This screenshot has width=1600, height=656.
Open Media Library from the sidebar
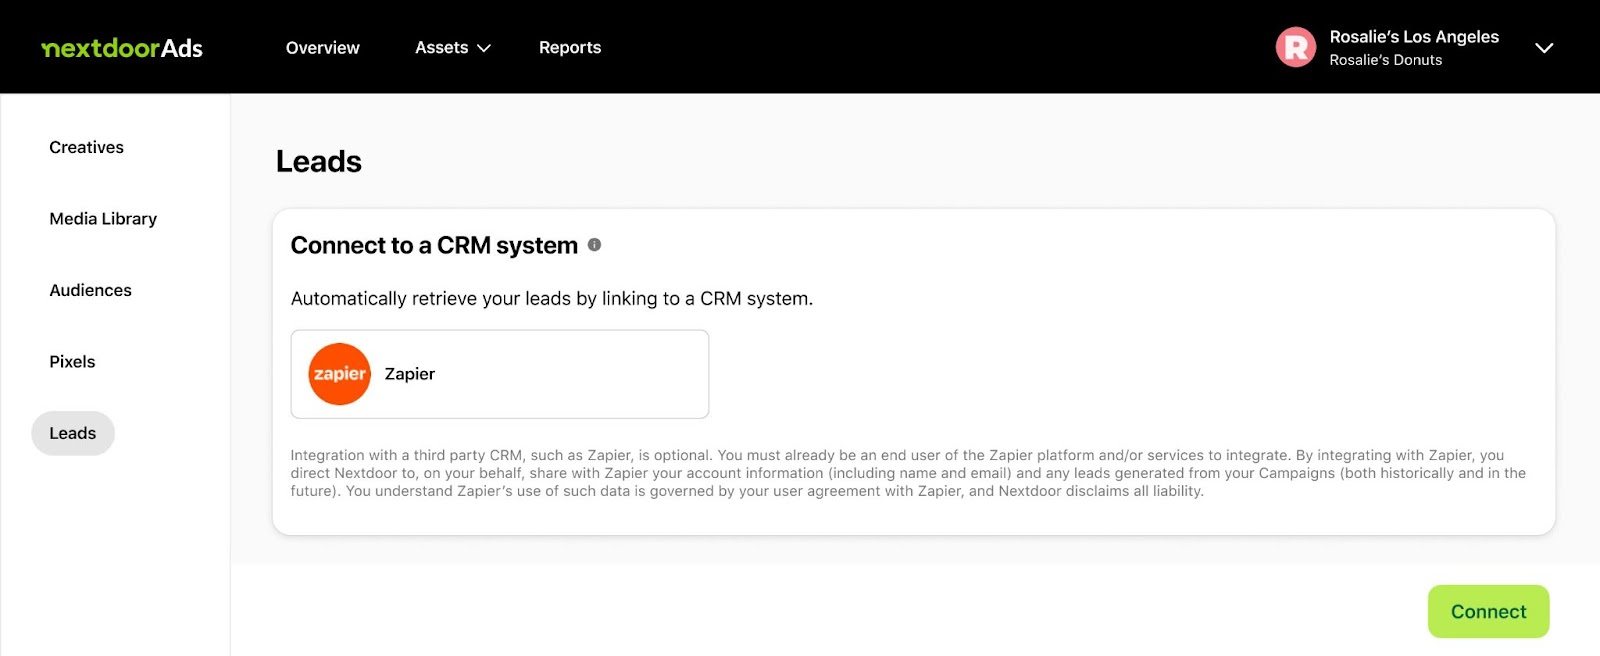pyautogui.click(x=103, y=219)
